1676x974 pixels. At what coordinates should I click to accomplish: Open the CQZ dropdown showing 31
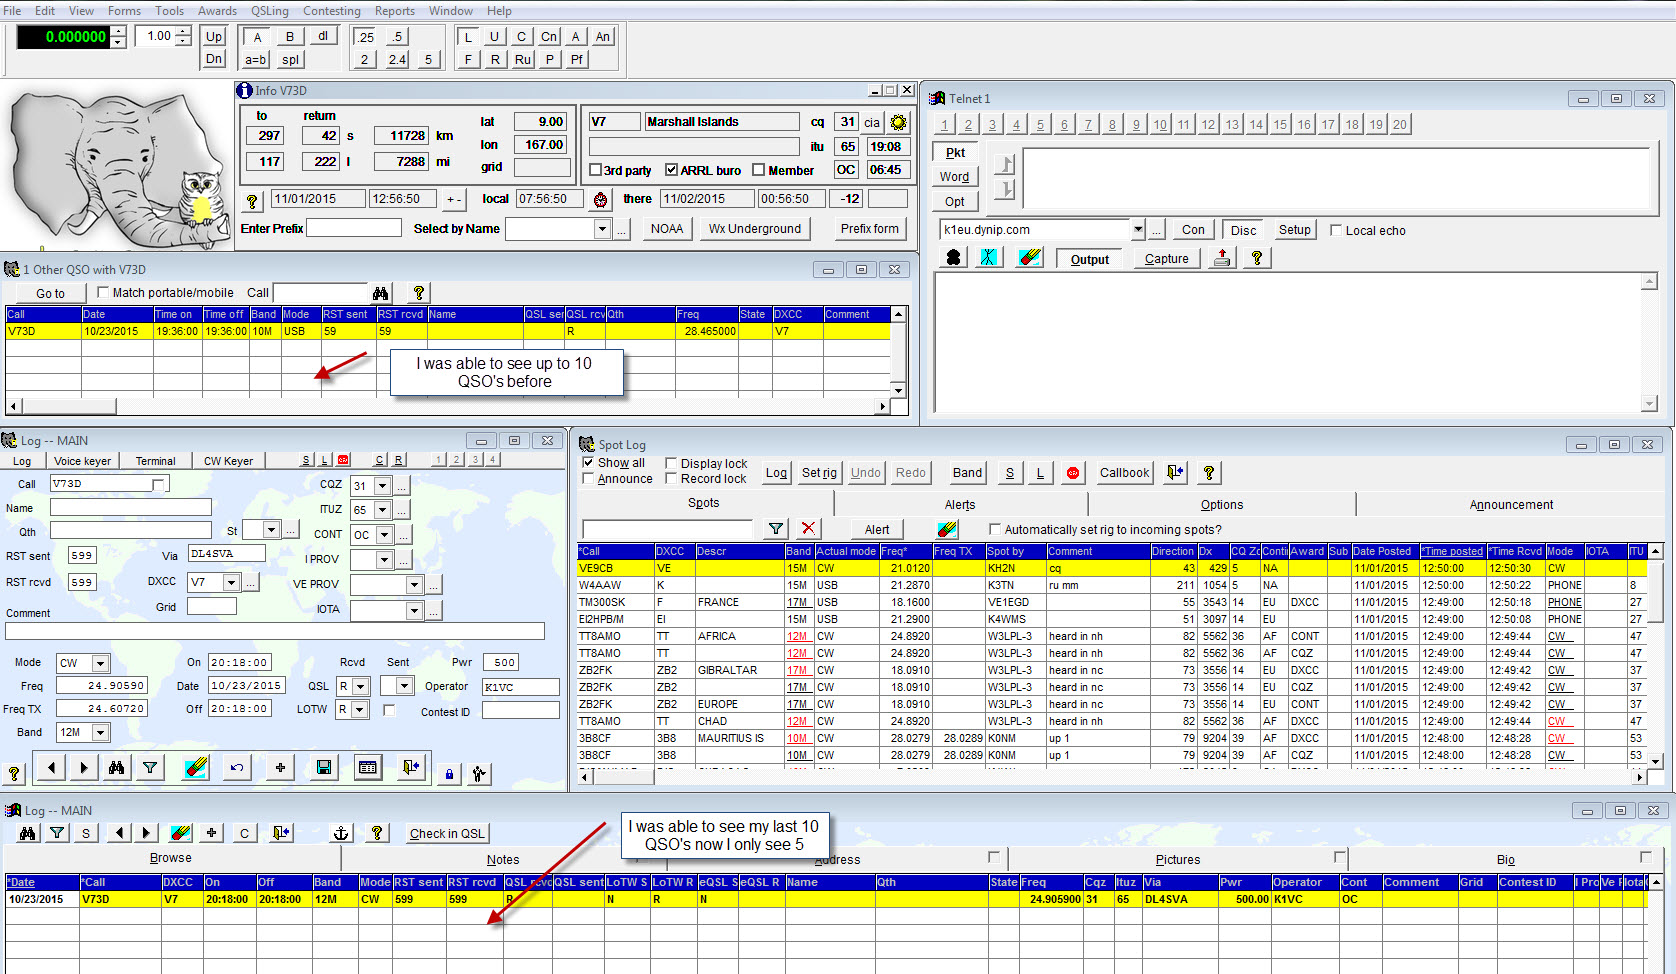(382, 486)
